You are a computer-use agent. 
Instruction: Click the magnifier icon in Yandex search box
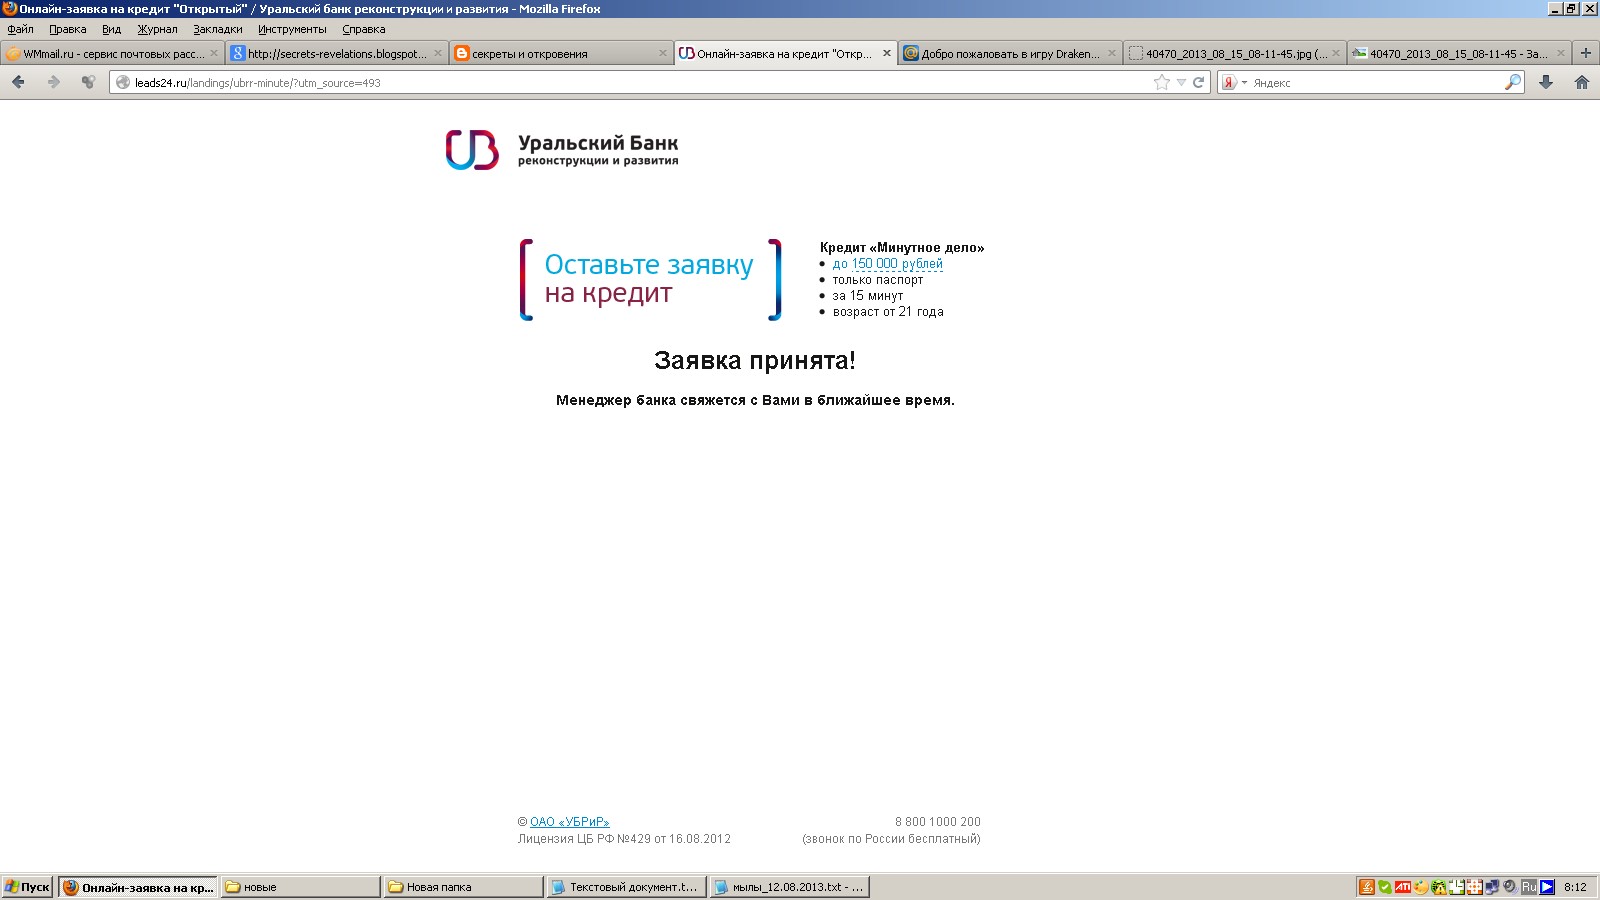coord(1512,82)
